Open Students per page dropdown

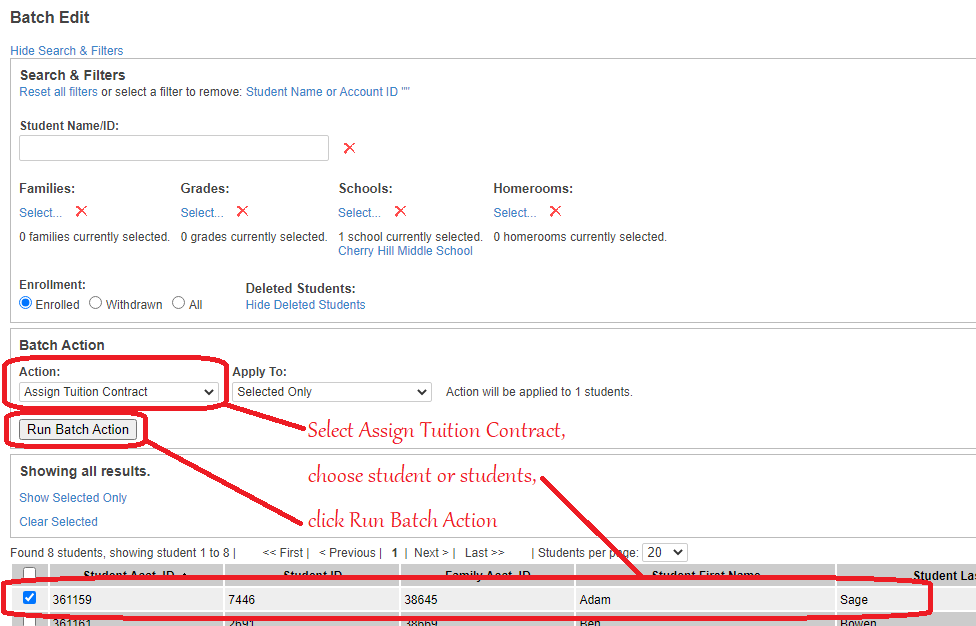click(x=665, y=552)
